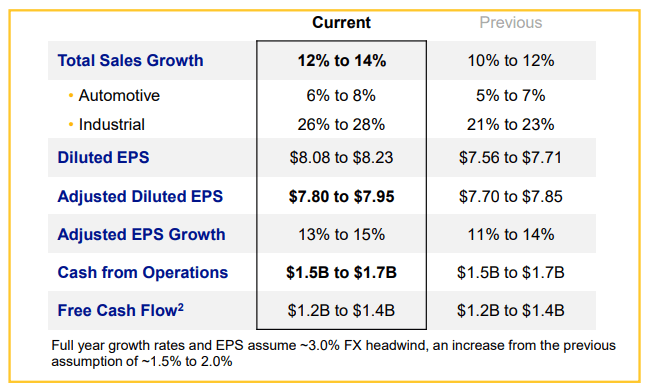
Task: Select the Adjusted Diluted EPS label
Action: pos(140,196)
